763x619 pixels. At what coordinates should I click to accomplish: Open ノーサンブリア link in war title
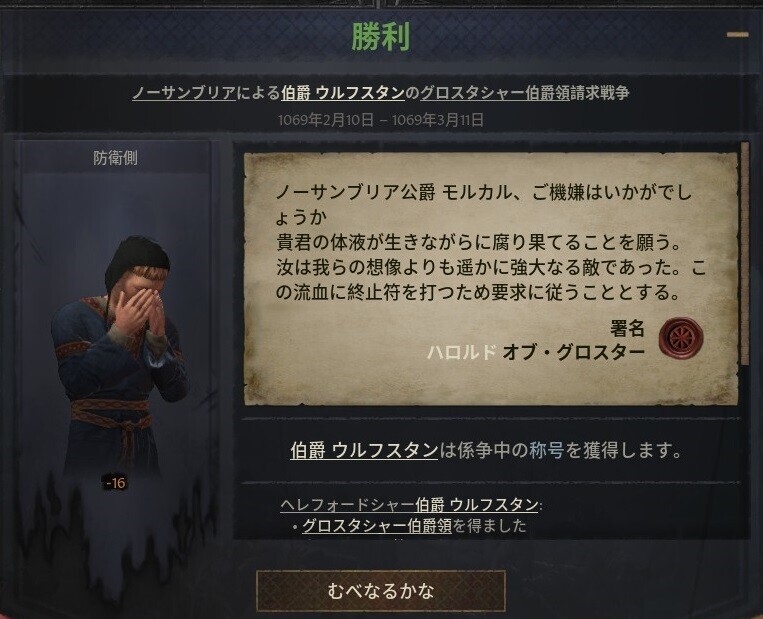184,92
